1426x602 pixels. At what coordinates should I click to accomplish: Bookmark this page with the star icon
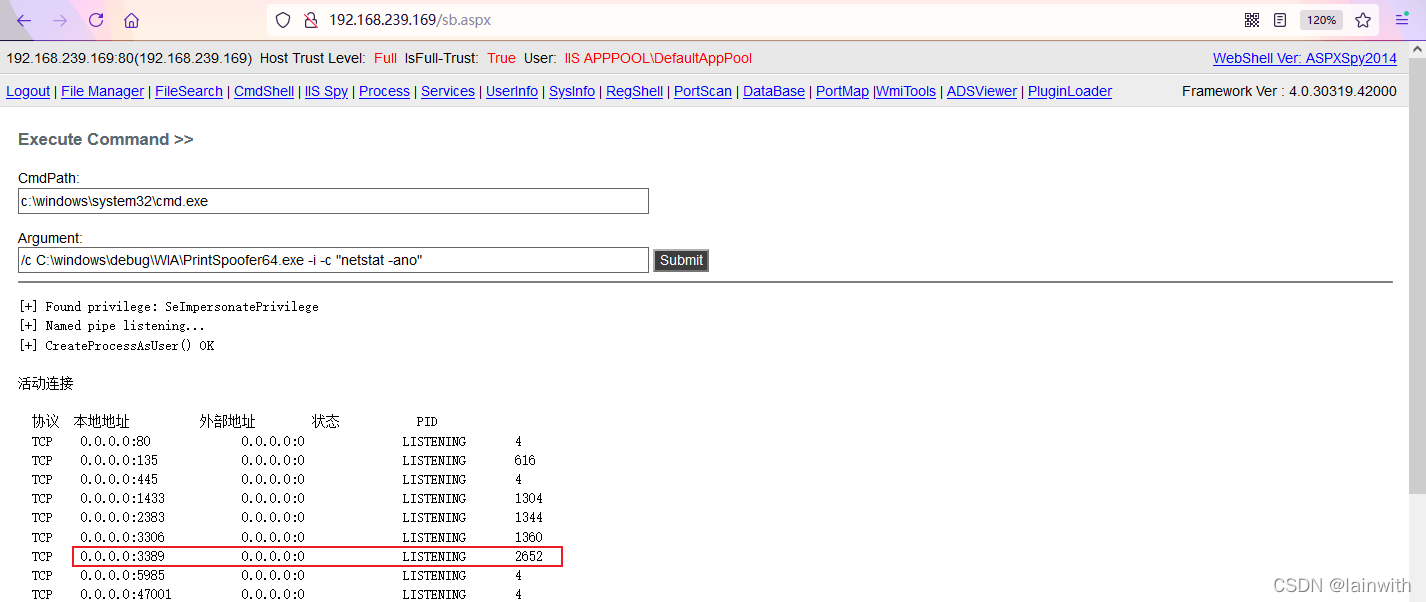click(x=1363, y=20)
